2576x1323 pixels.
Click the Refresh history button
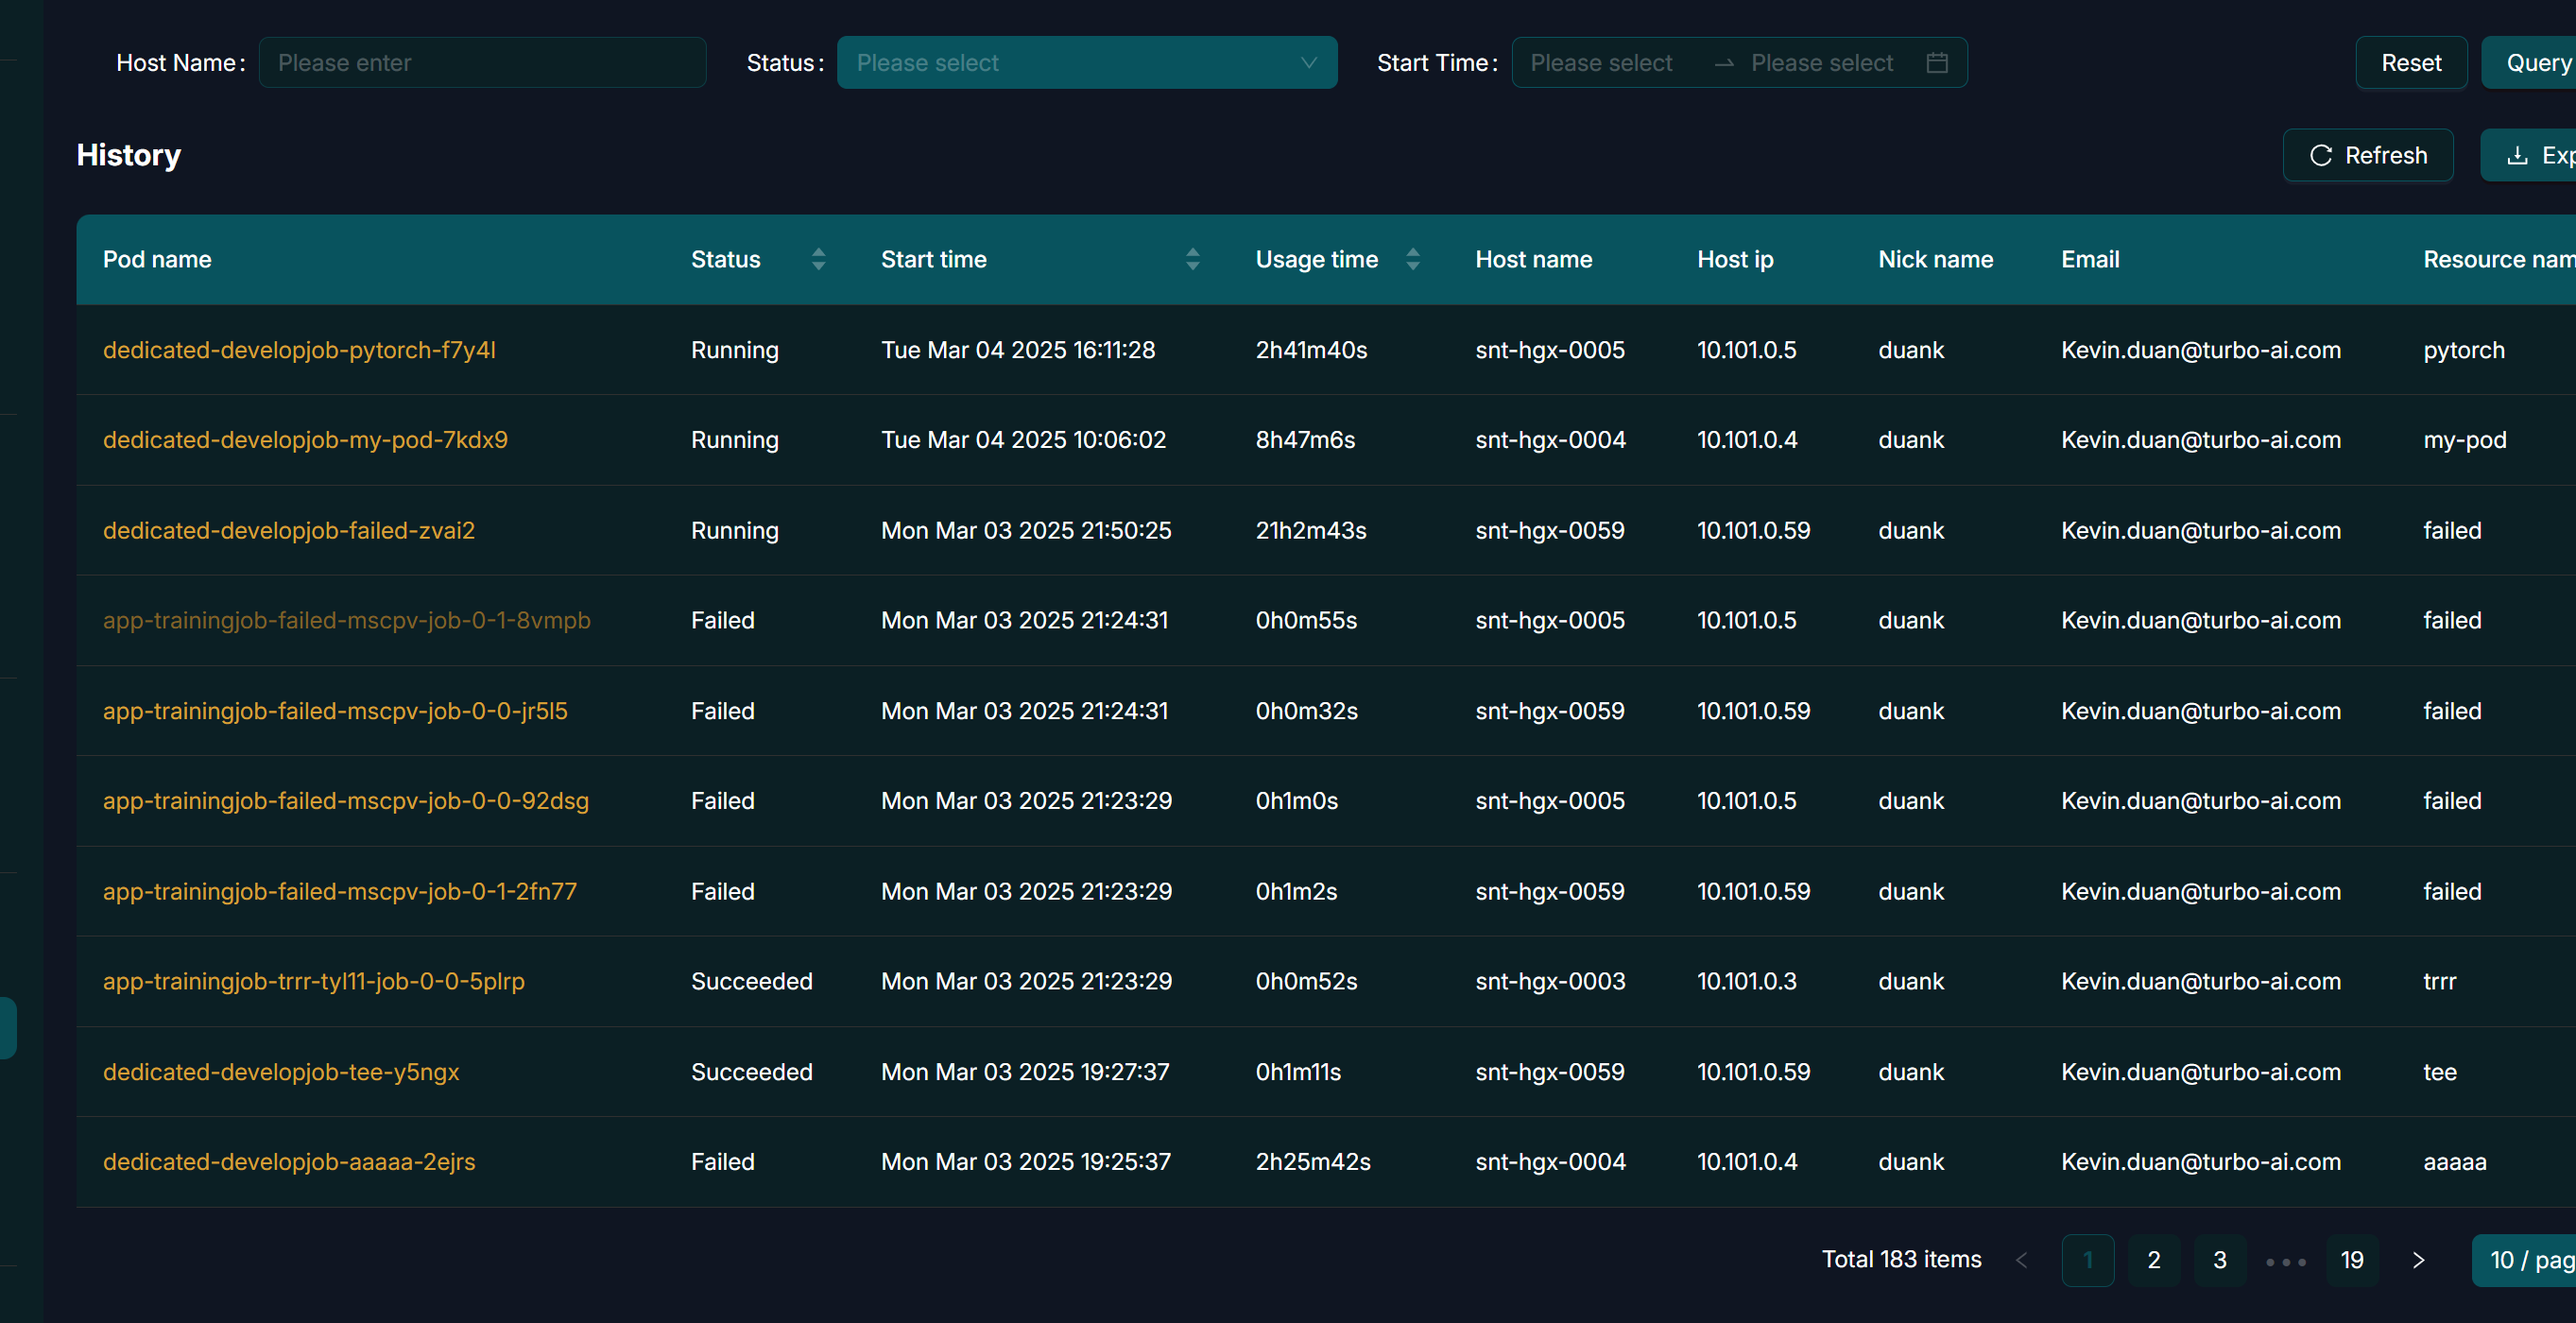[2367, 155]
